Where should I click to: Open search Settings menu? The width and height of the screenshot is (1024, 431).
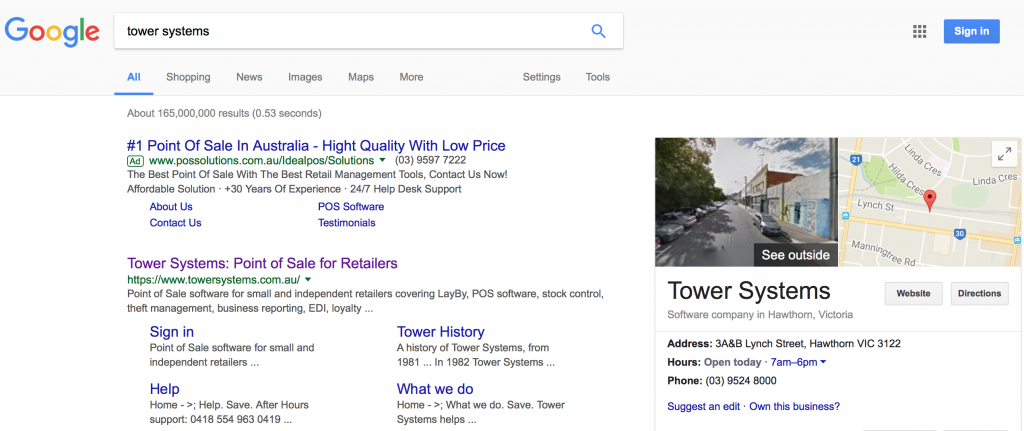(541, 77)
